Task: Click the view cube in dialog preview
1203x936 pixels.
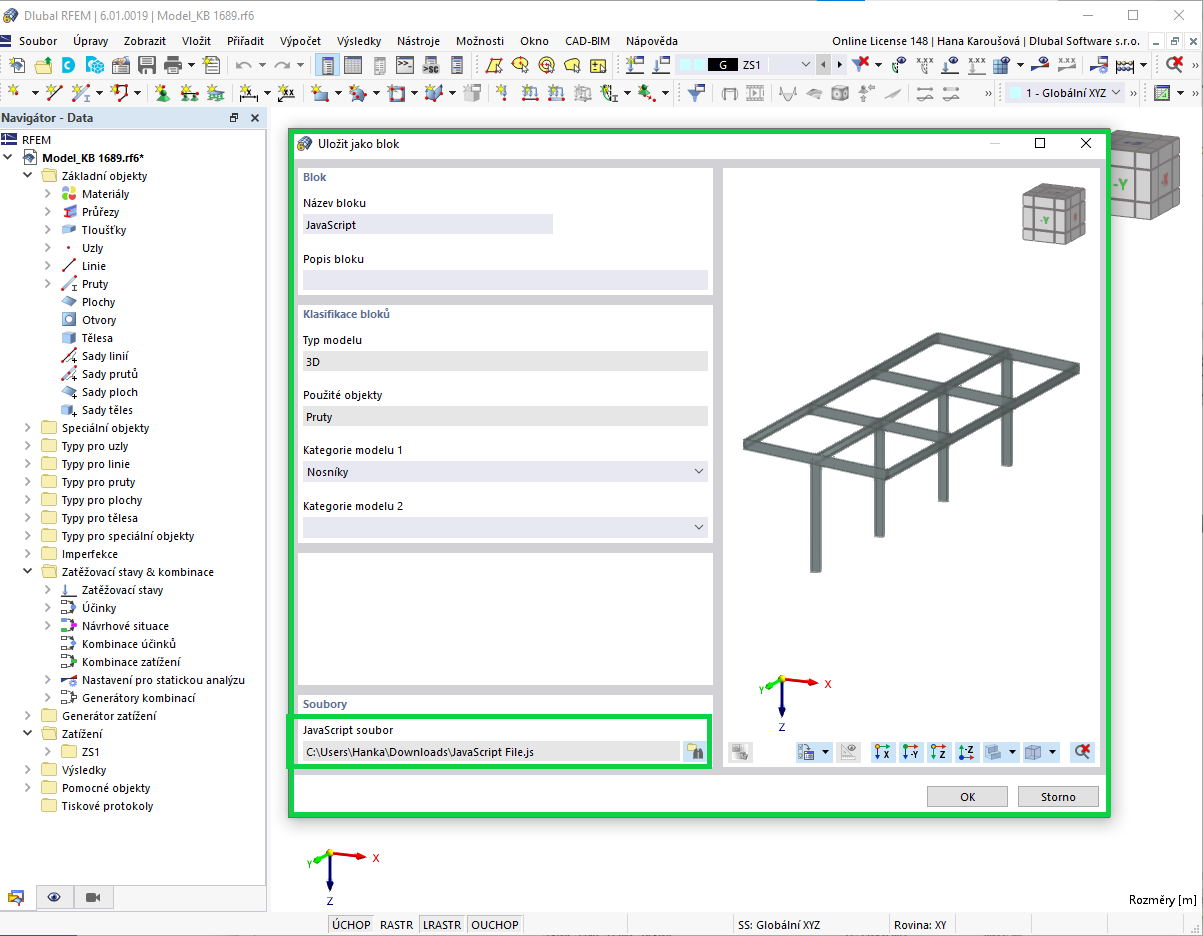Action: coord(1053,212)
